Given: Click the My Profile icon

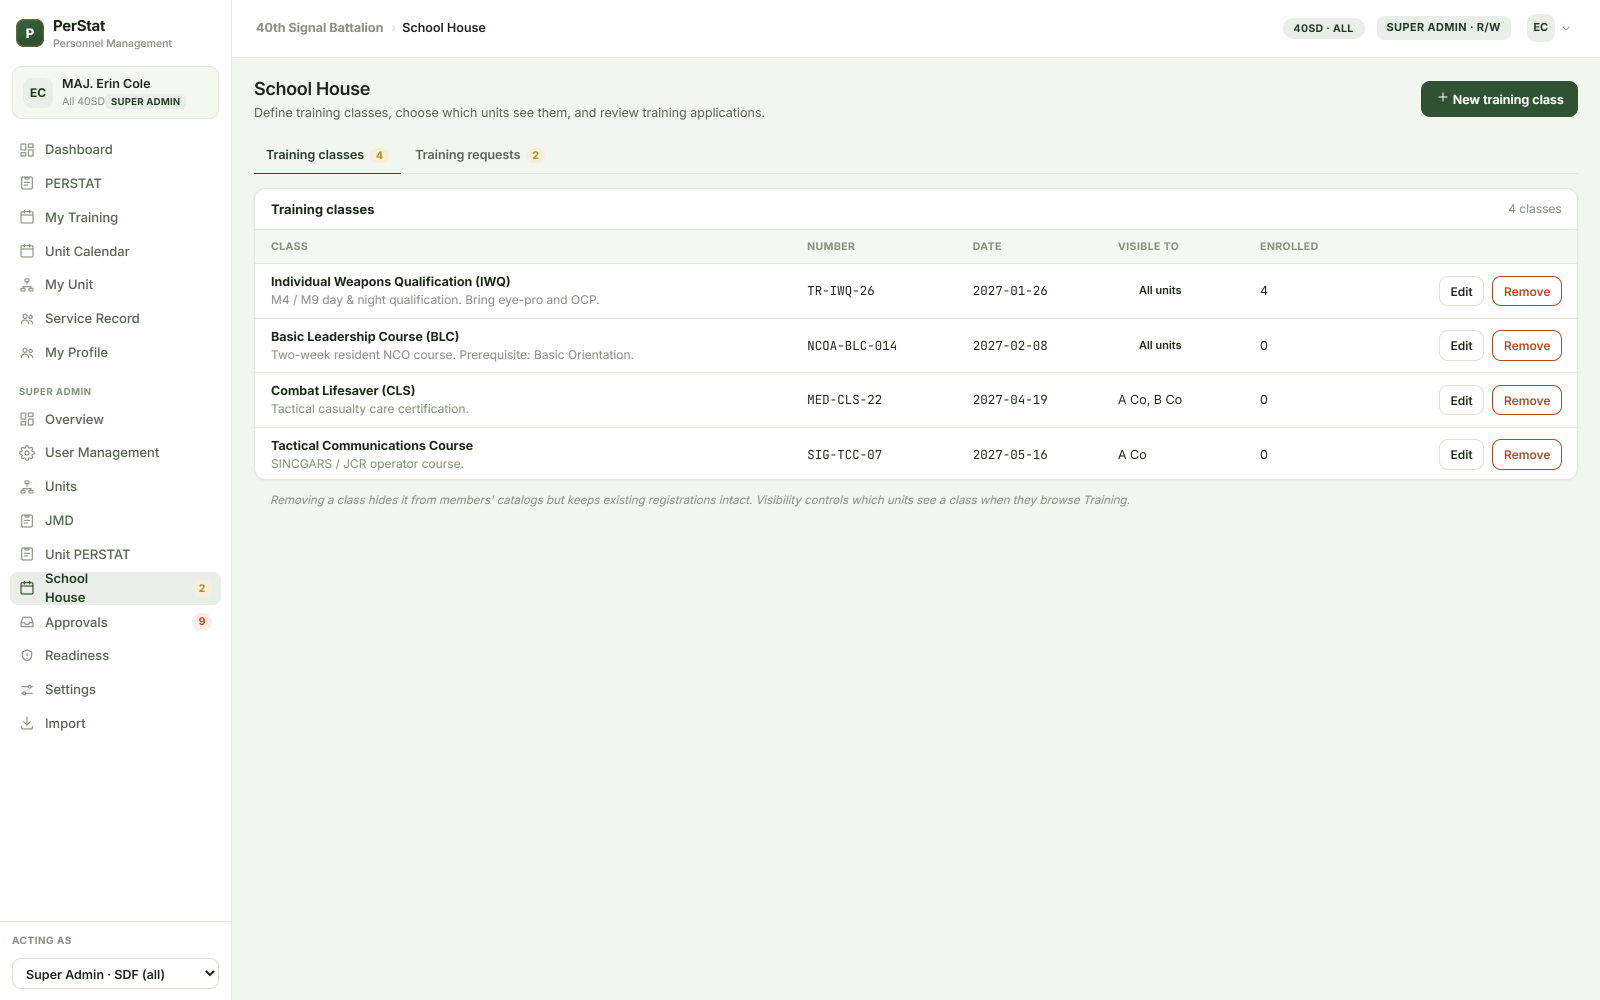Looking at the screenshot, I should coord(27,353).
